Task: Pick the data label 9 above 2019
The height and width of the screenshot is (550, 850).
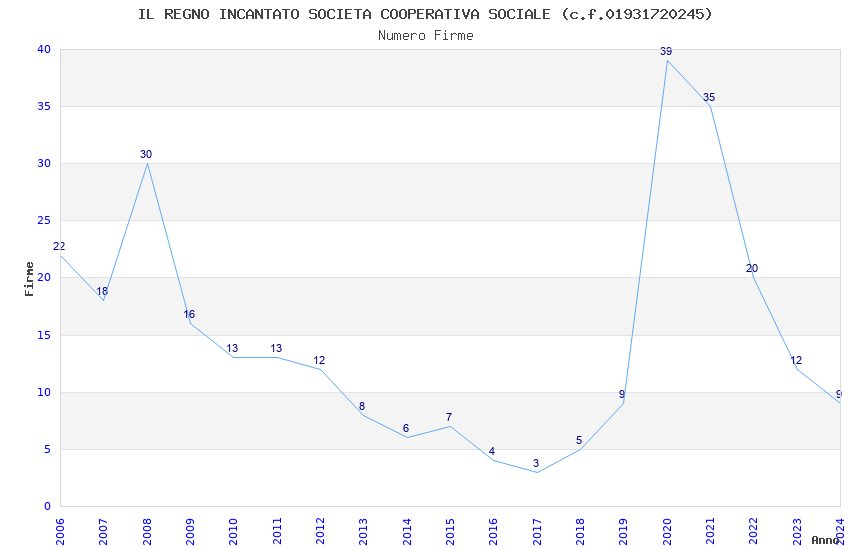Action: [x=622, y=394]
